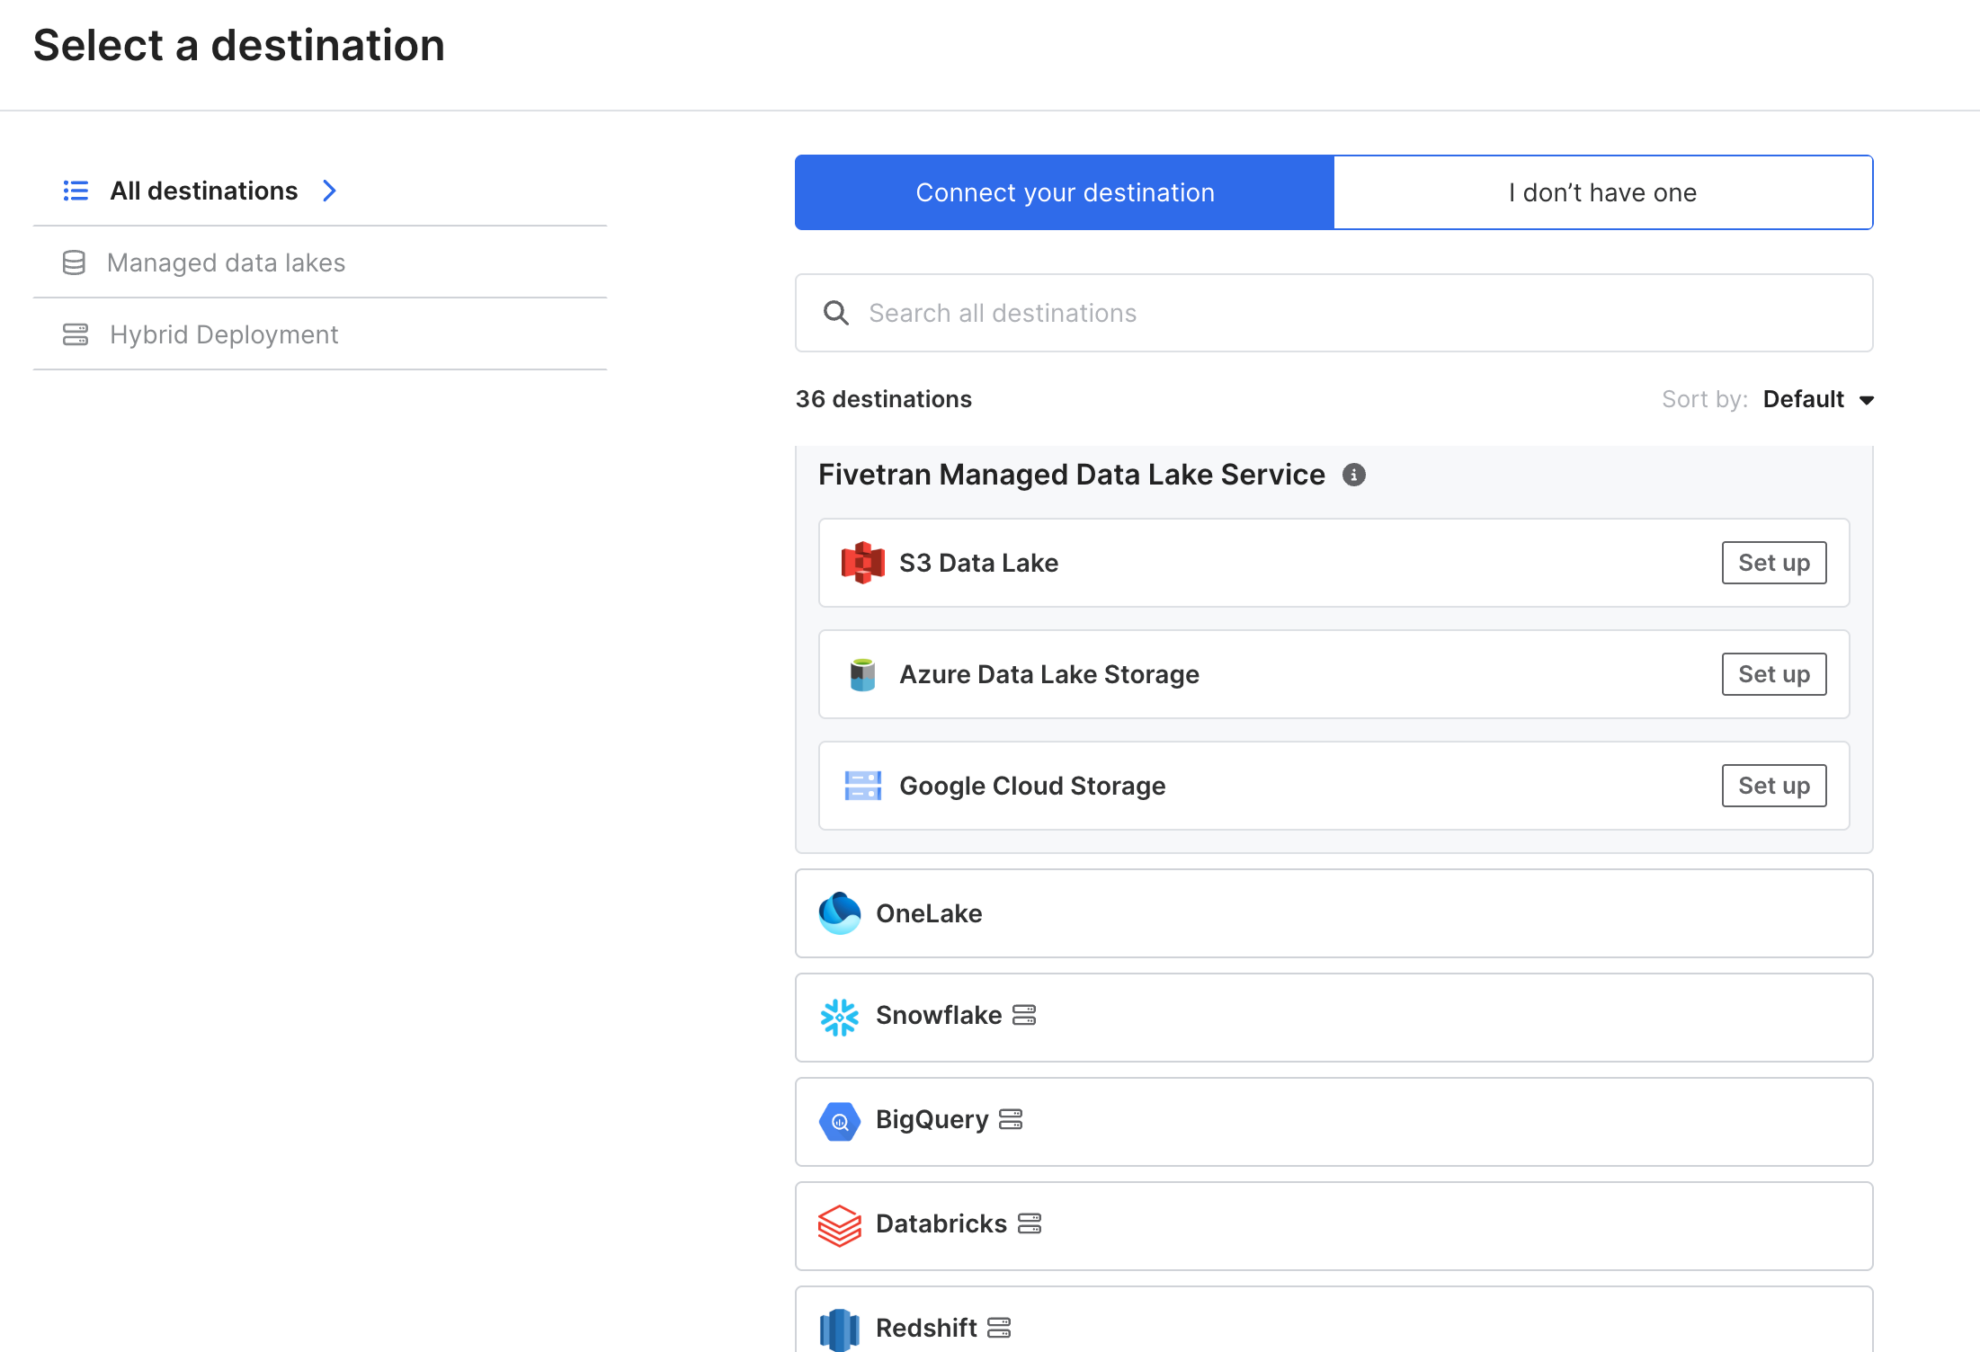Click the BigQuery hexagon icon

[839, 1121]
